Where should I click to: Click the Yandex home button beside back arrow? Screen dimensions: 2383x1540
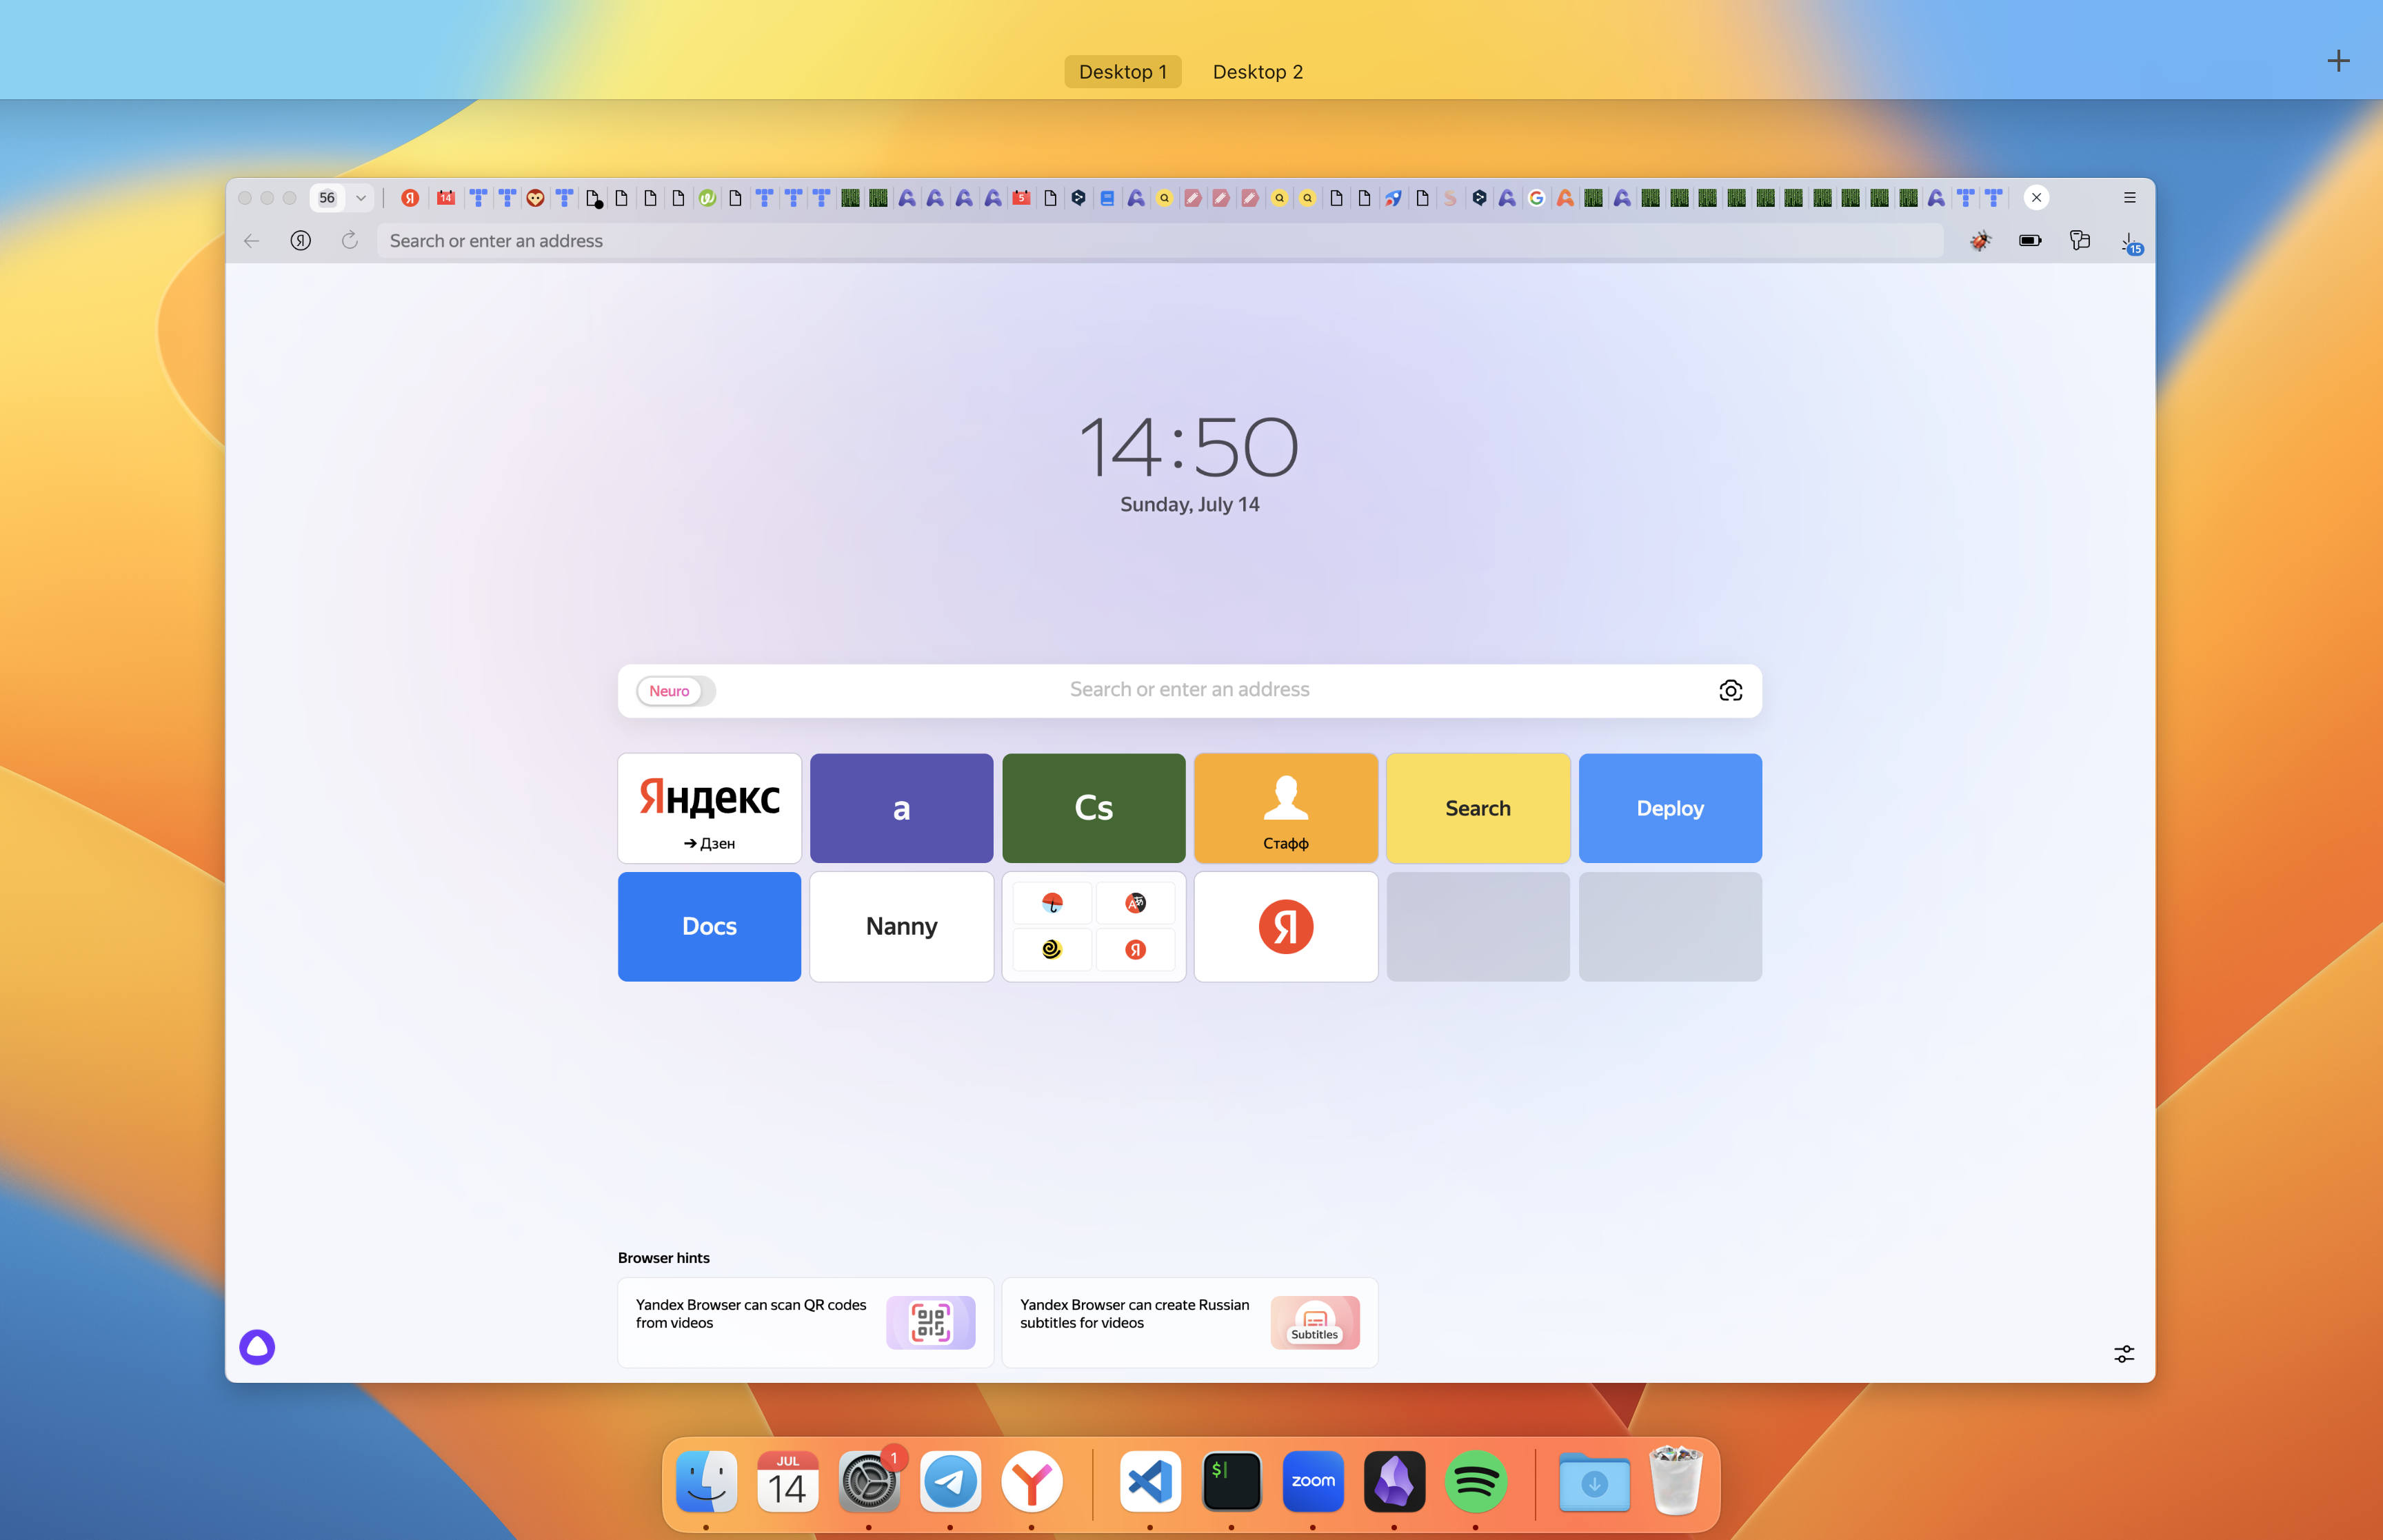pyautogui.click(x=301, y=241)
